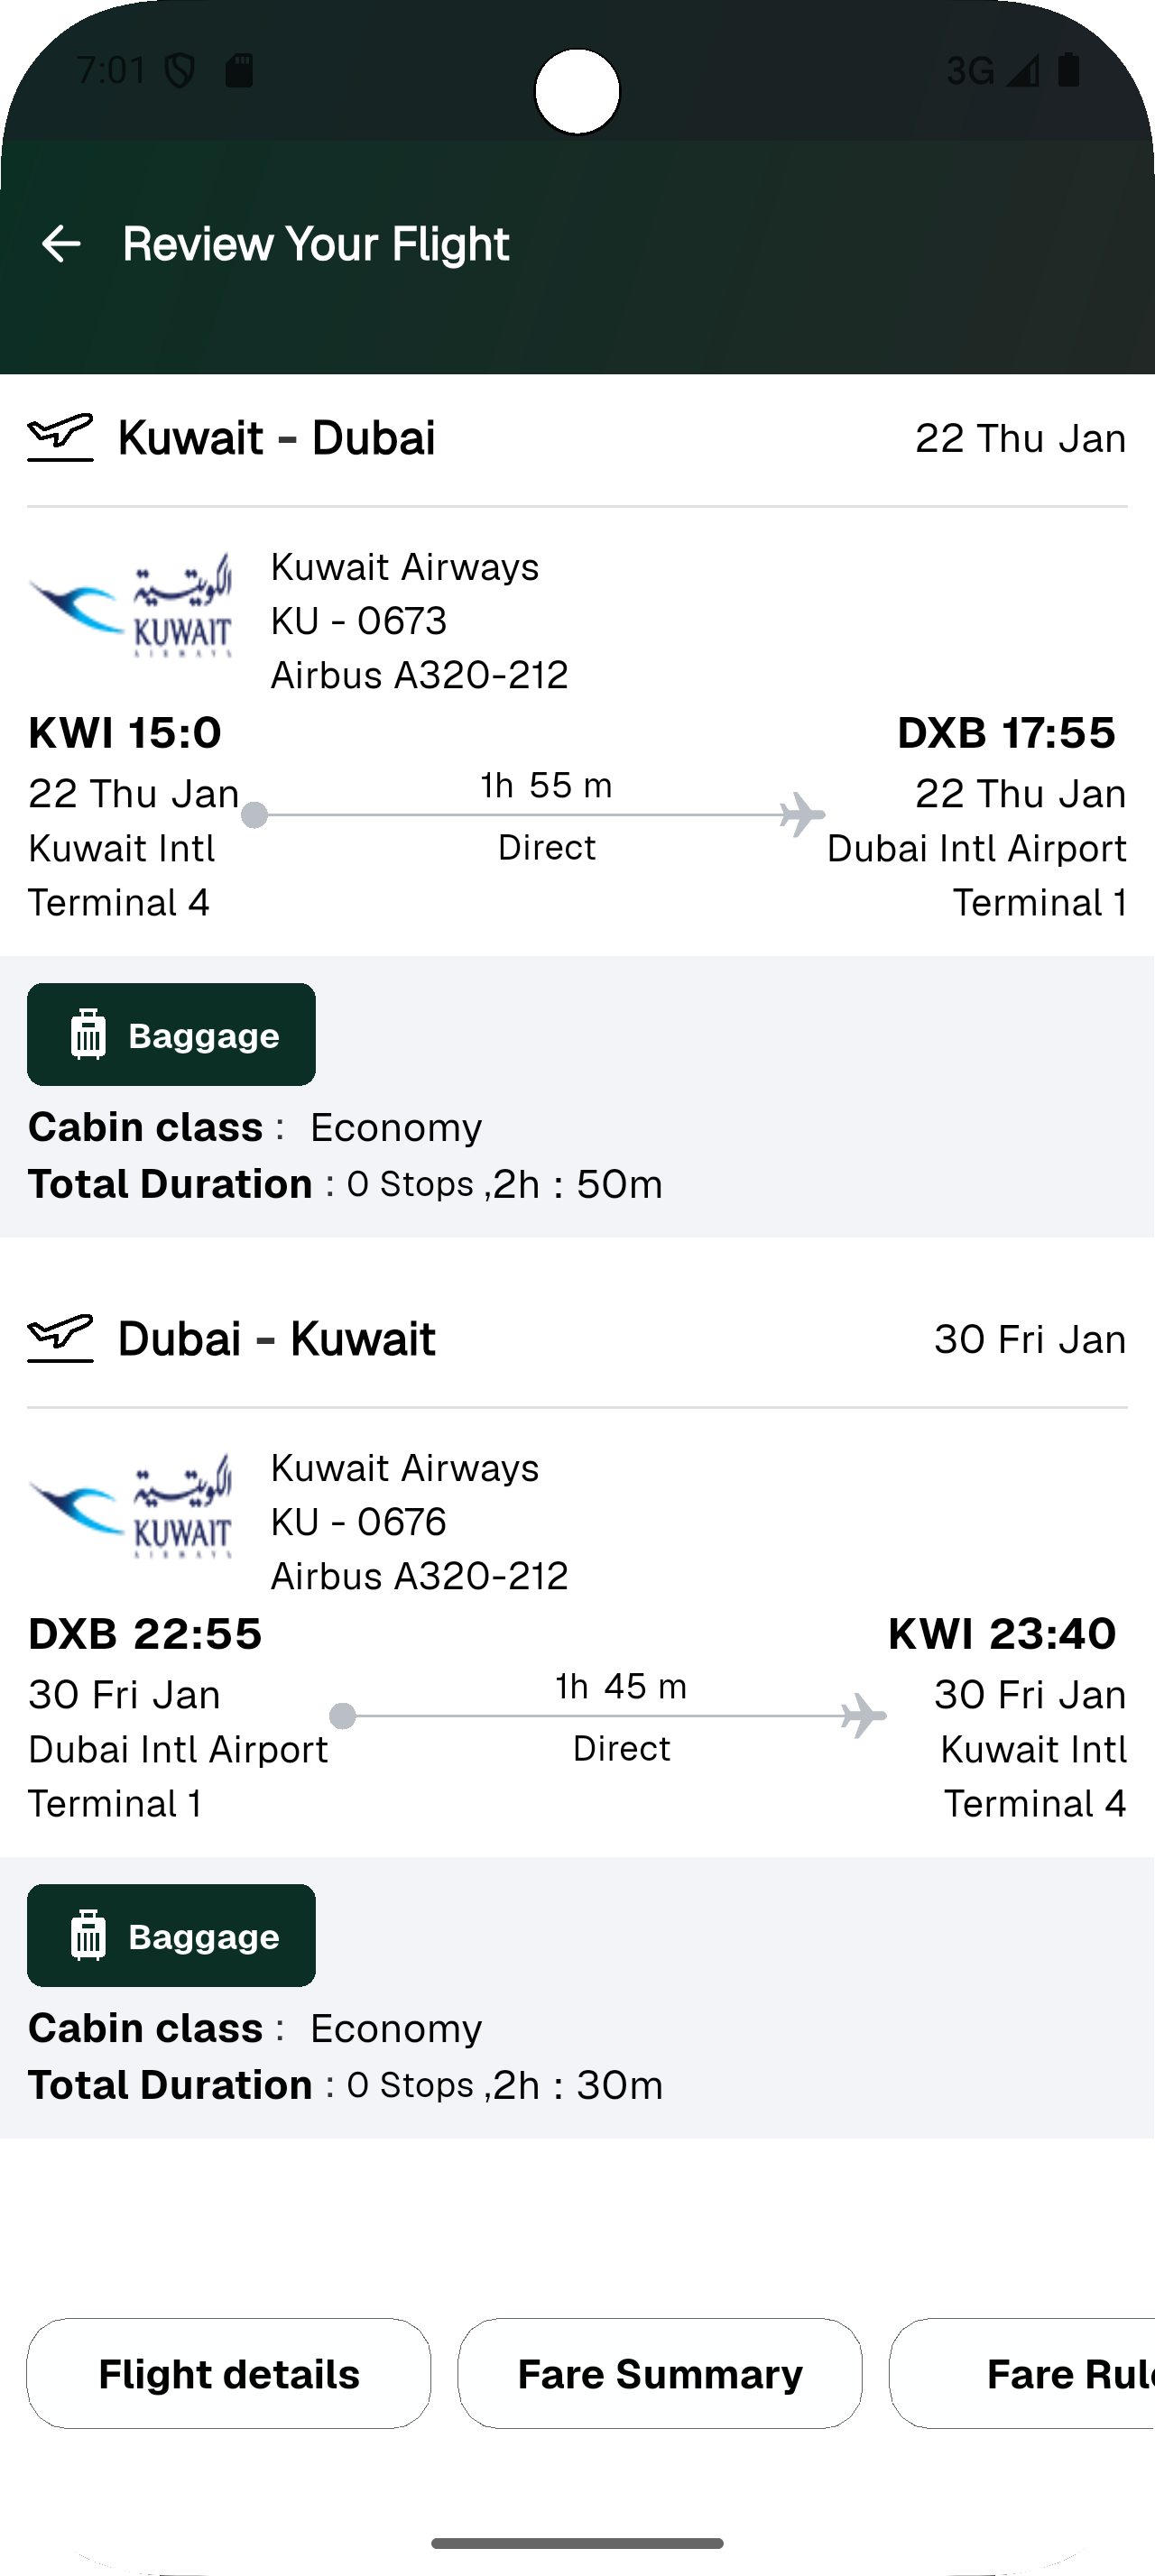
Task: Tap the Dubai - Kuwait route heading
Action: (x=277, y=1339)
